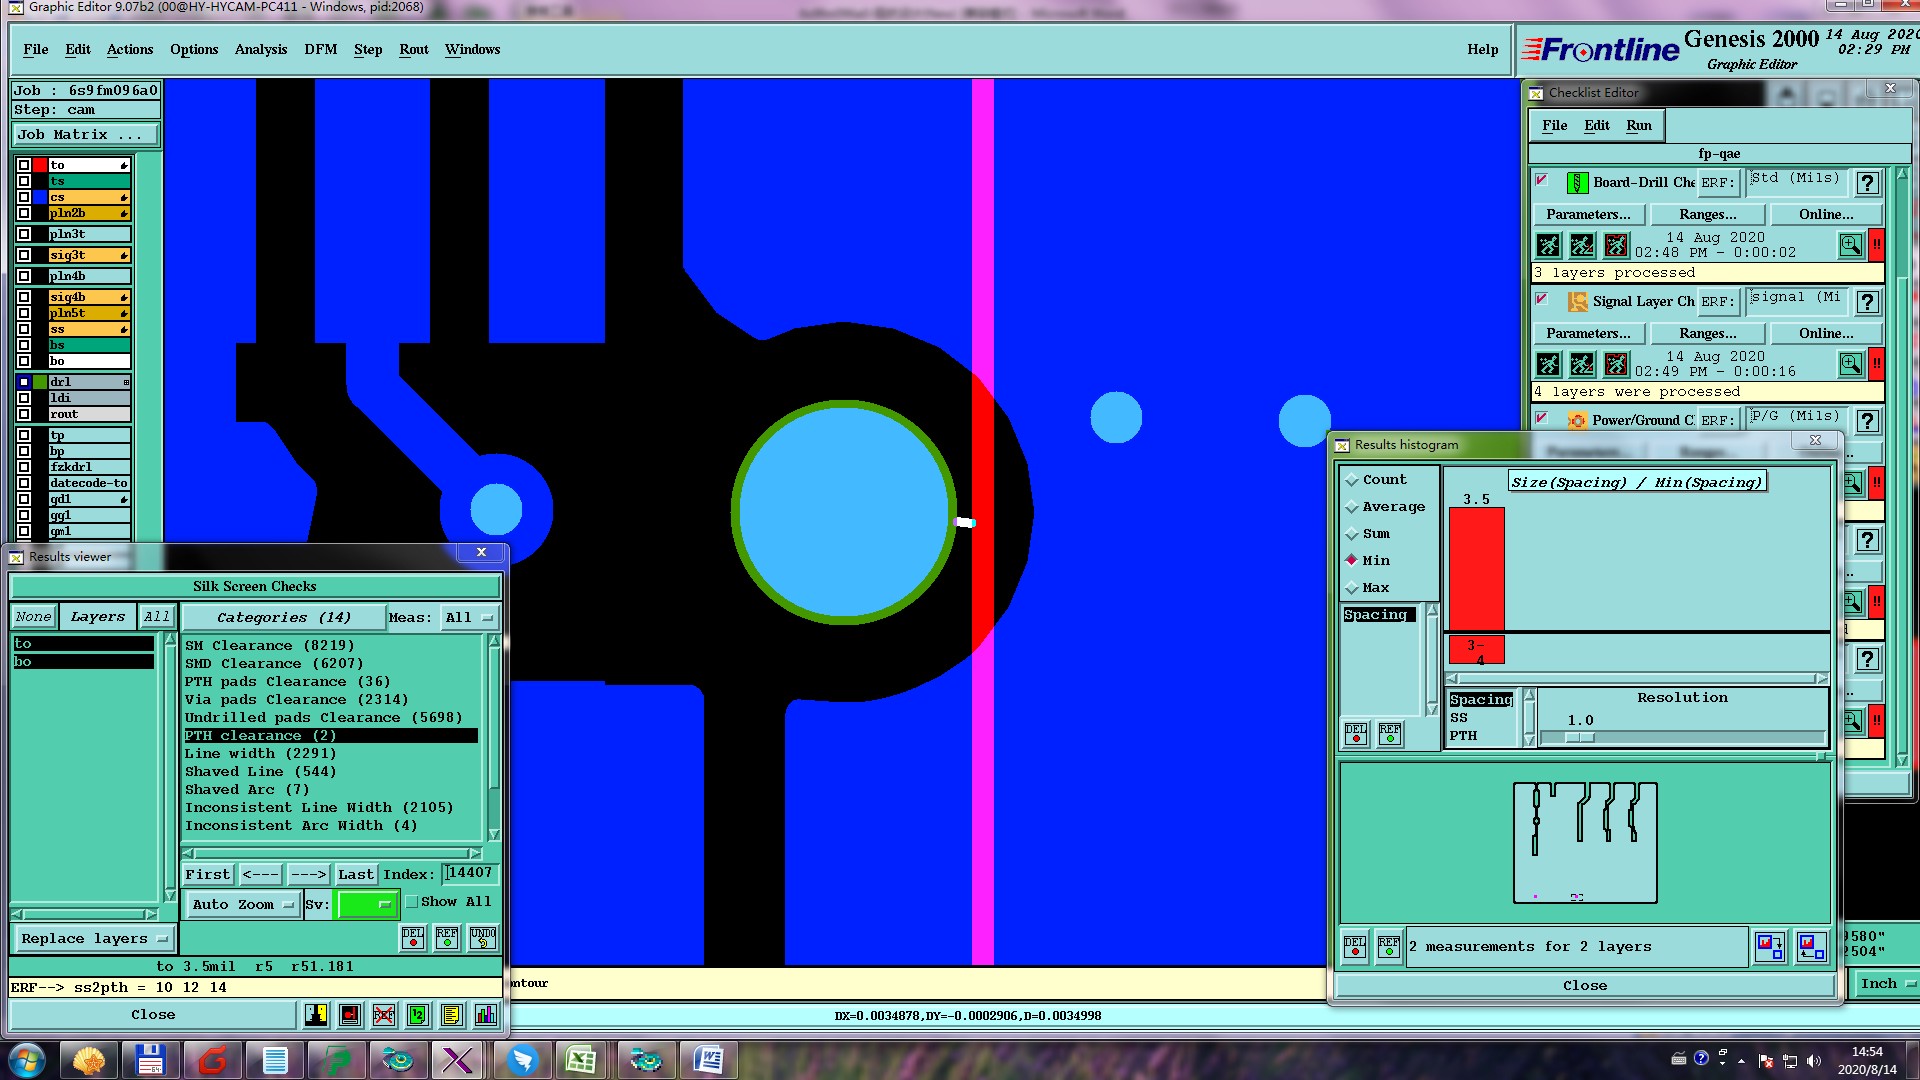Click the DEL icon in Results viewer

[413, 938]
